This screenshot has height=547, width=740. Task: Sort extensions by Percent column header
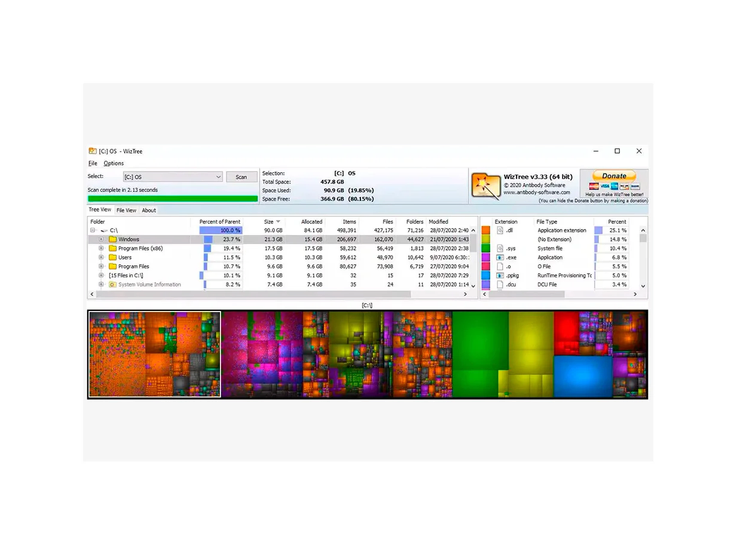click(x=617, y=221)
